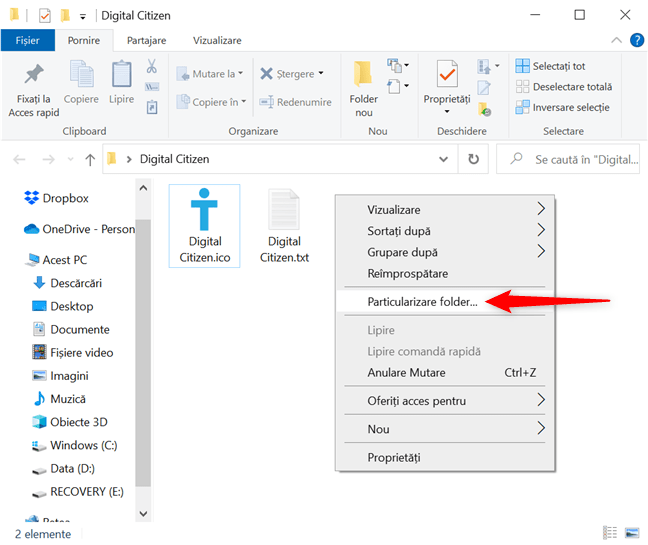Select OneDrive - Personal in navigation pane
This screenshot has width=648, height=545.
79,229
